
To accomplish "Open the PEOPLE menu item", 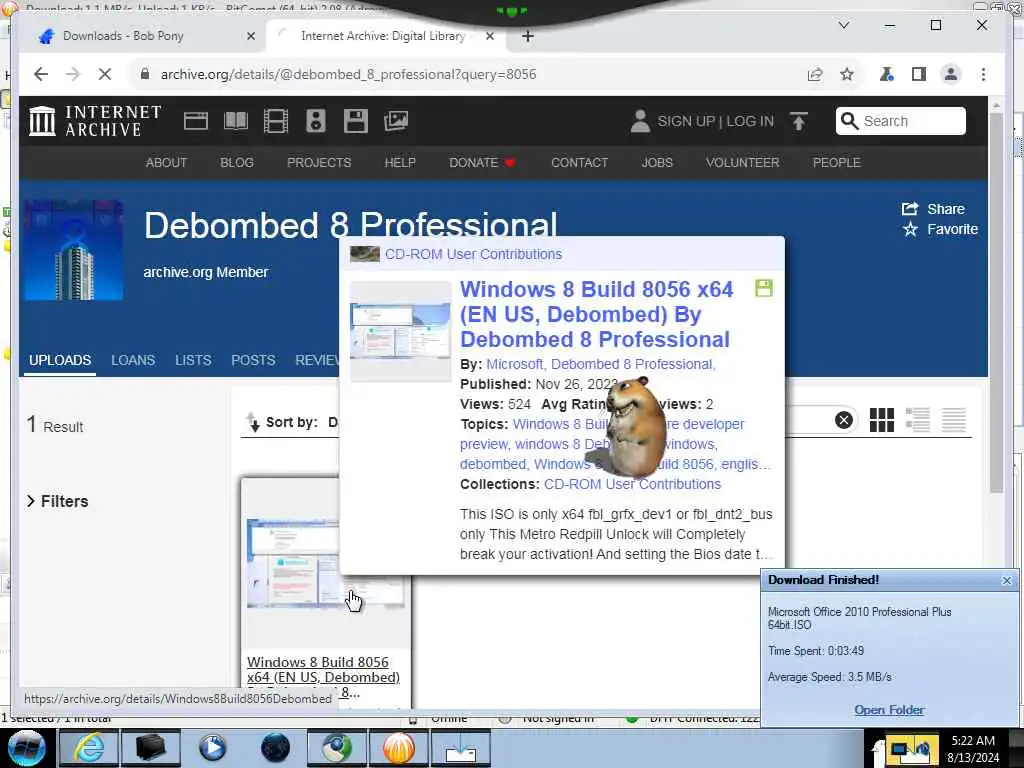I will pos(837,163).
